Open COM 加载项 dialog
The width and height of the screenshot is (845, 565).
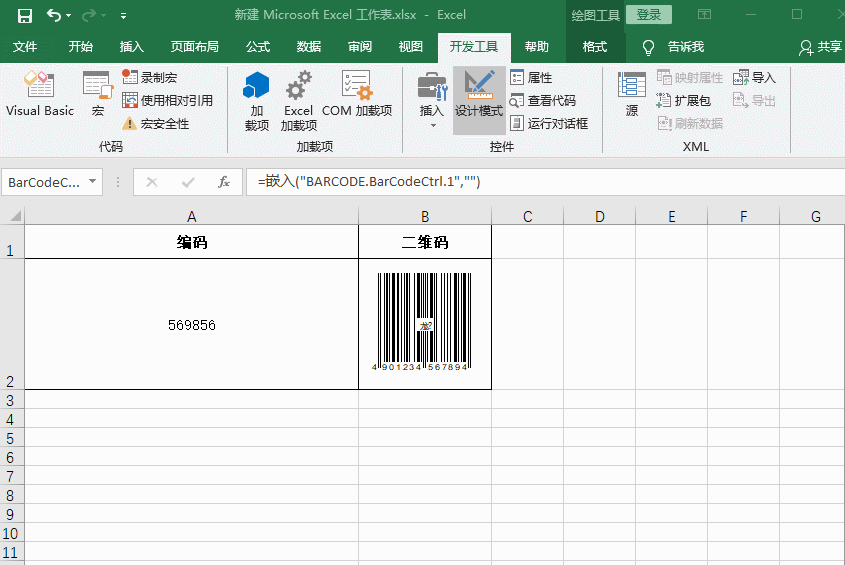[357, 94]
